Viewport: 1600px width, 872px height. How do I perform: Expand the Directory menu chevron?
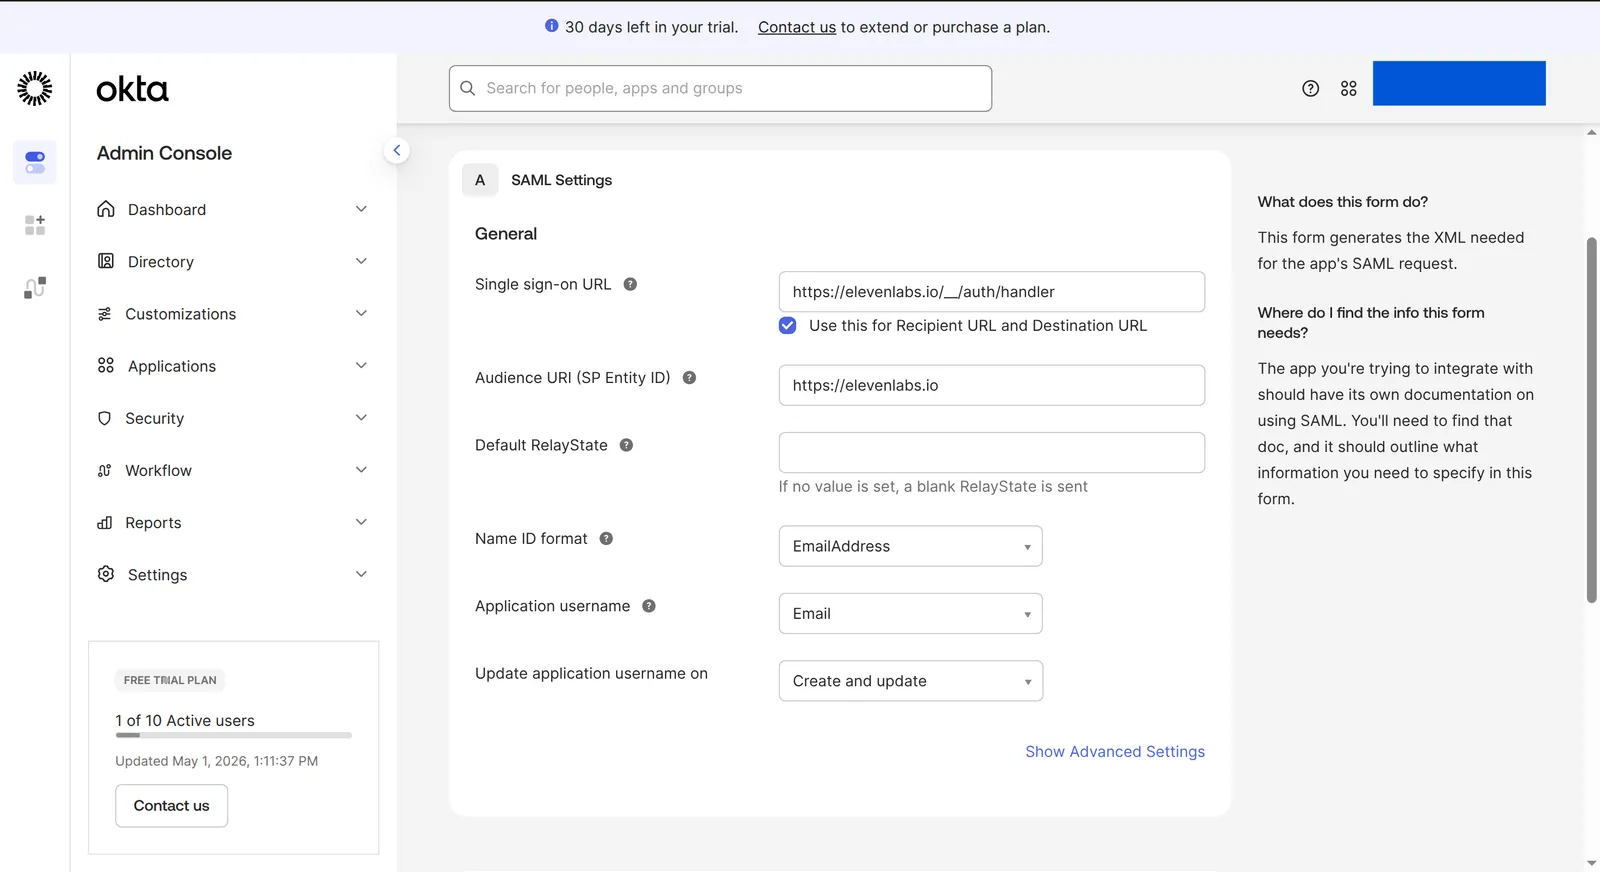pyautogui.click(x=361, y=261)
